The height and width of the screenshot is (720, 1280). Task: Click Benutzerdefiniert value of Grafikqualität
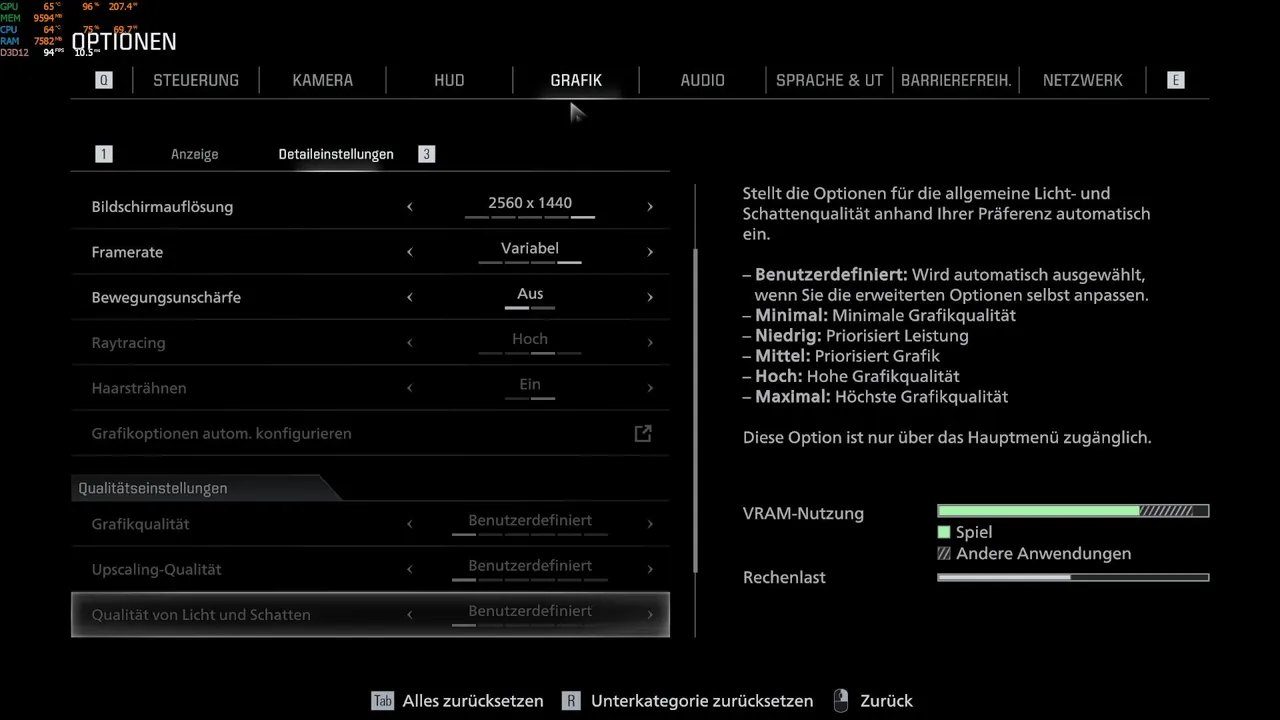tap(530, 520)
